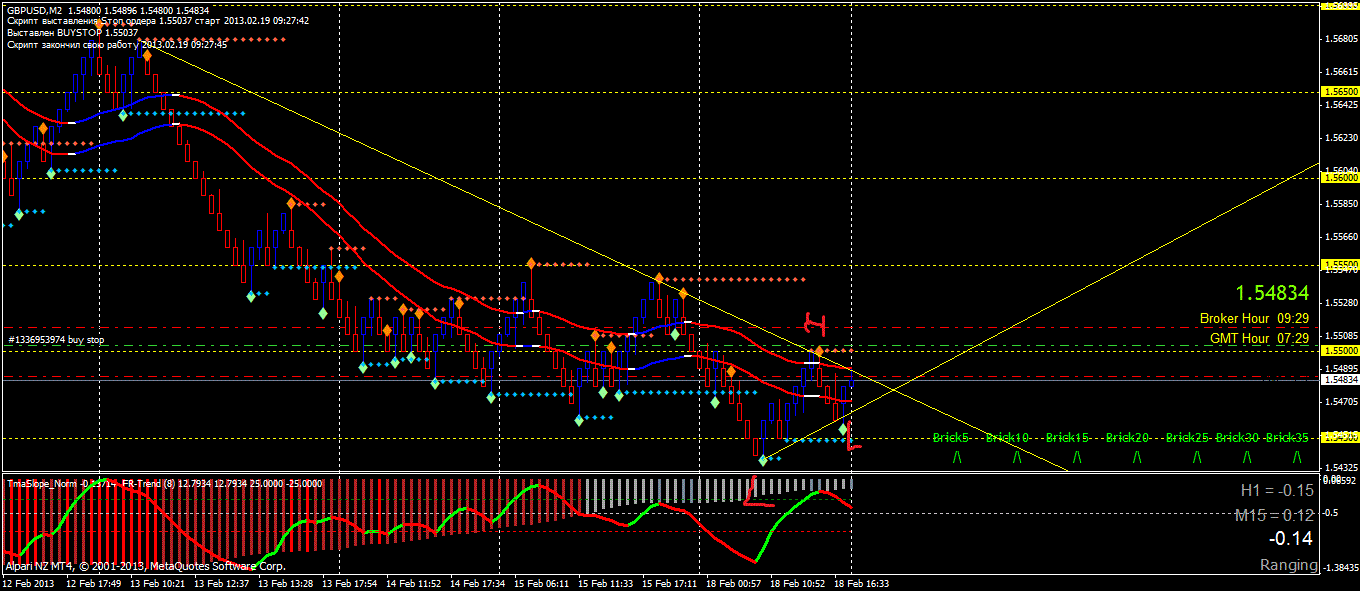
Task: Select the TmaSlope_Norm indicator label
Action: tap(64, 483)
